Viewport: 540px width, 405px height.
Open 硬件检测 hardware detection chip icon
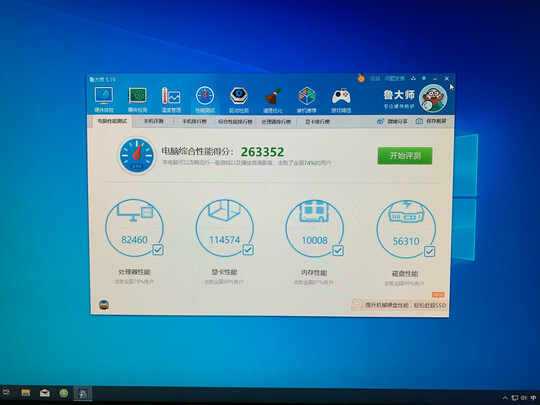pyautogui.click(x=137, y=100)
